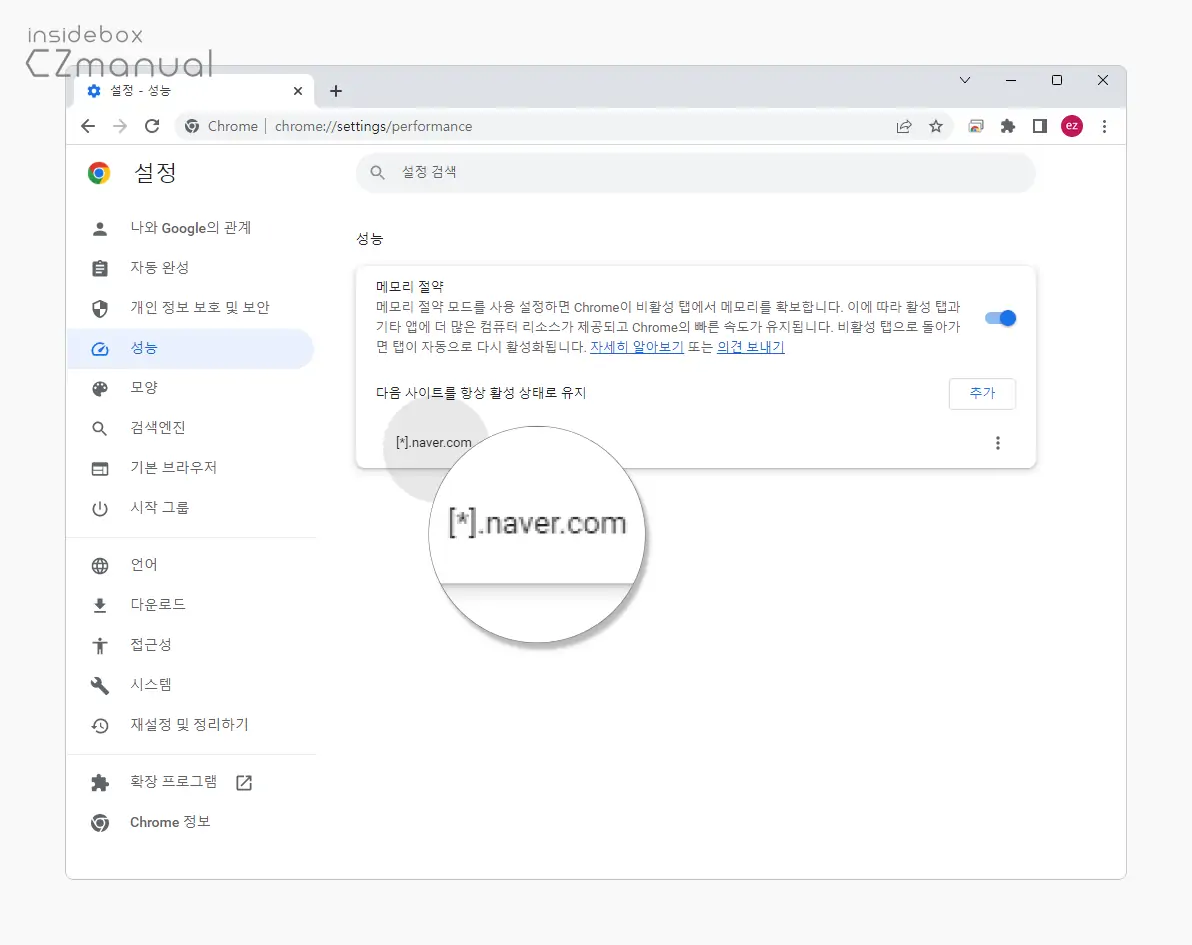Screen dimensions: 1192x945
Task: Open 다운로드 settings
Action: click(190, 604)
